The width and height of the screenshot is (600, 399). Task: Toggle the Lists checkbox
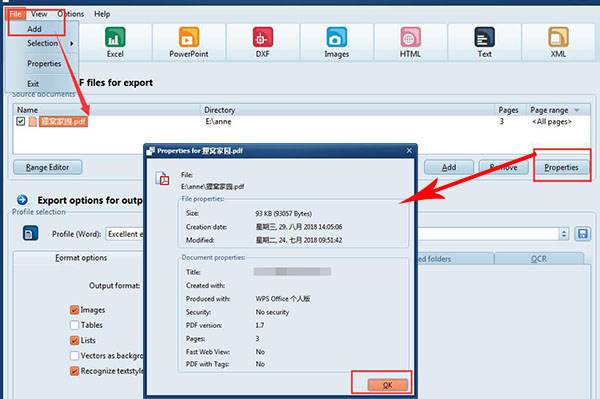click(x=74, y=340)
